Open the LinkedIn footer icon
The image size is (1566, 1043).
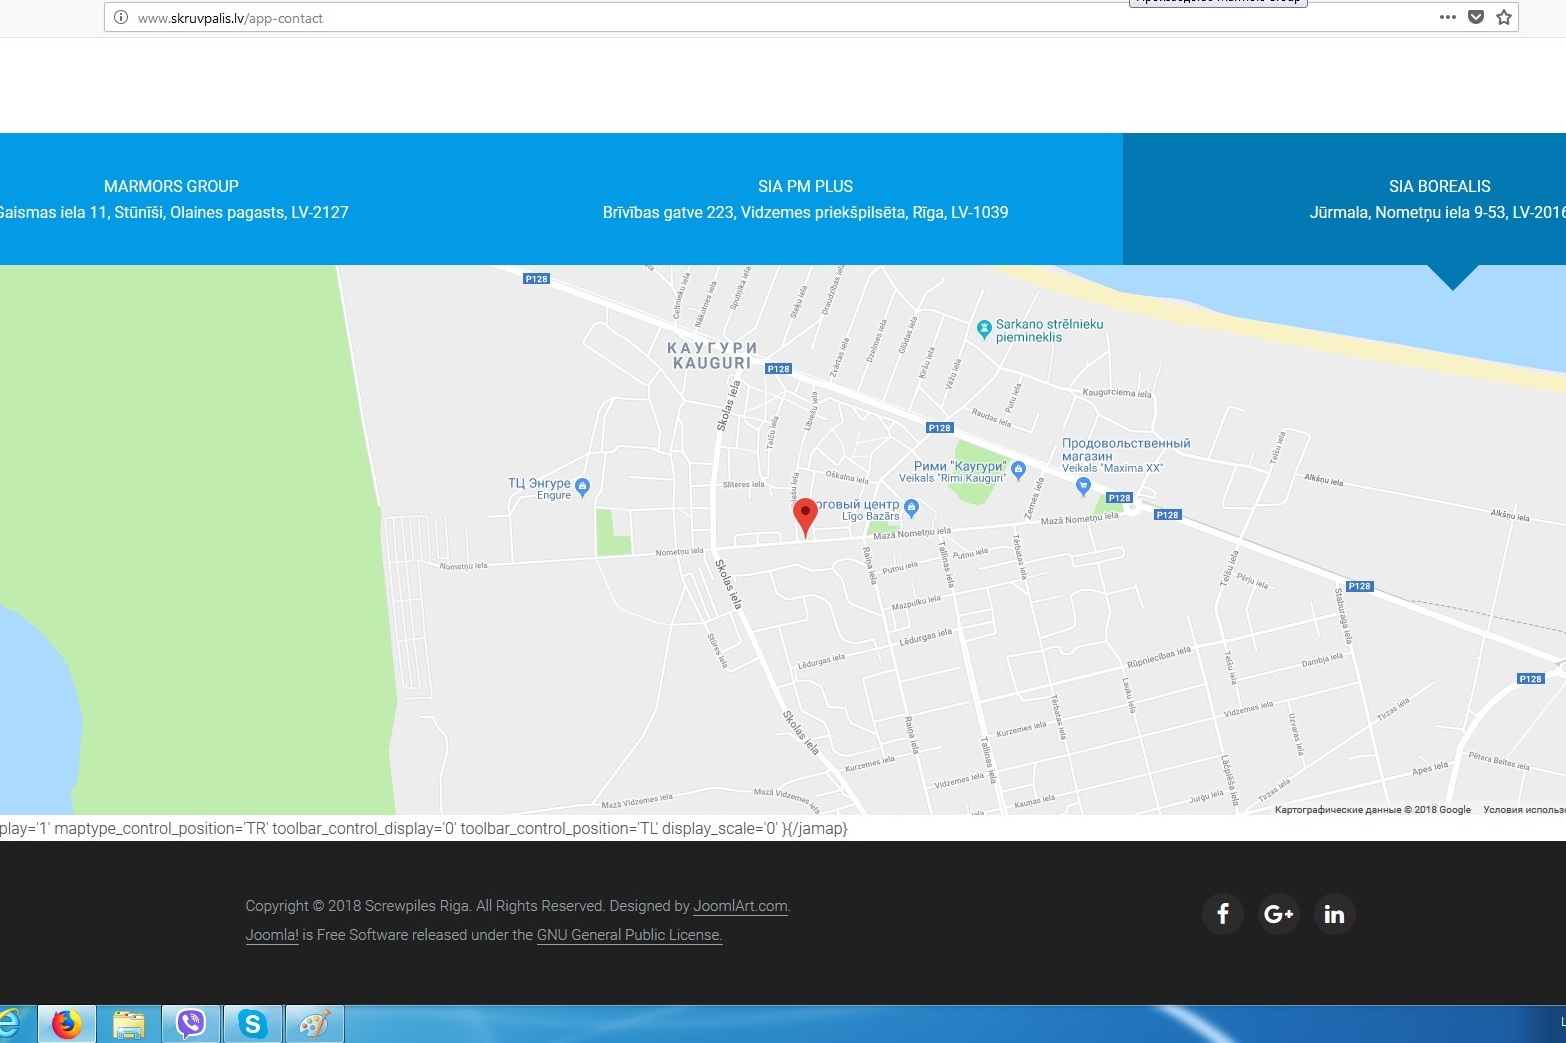coord(1334,914)
